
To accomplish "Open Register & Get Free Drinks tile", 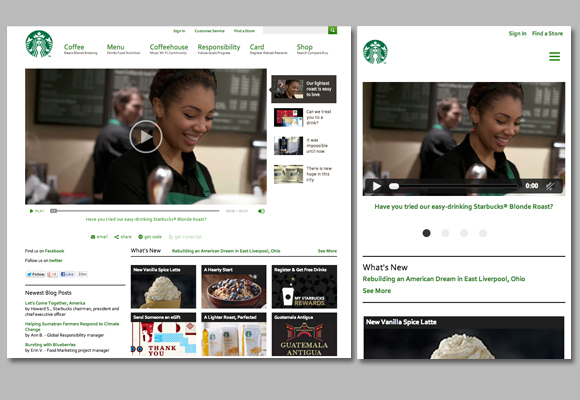I will pos(304,286).
